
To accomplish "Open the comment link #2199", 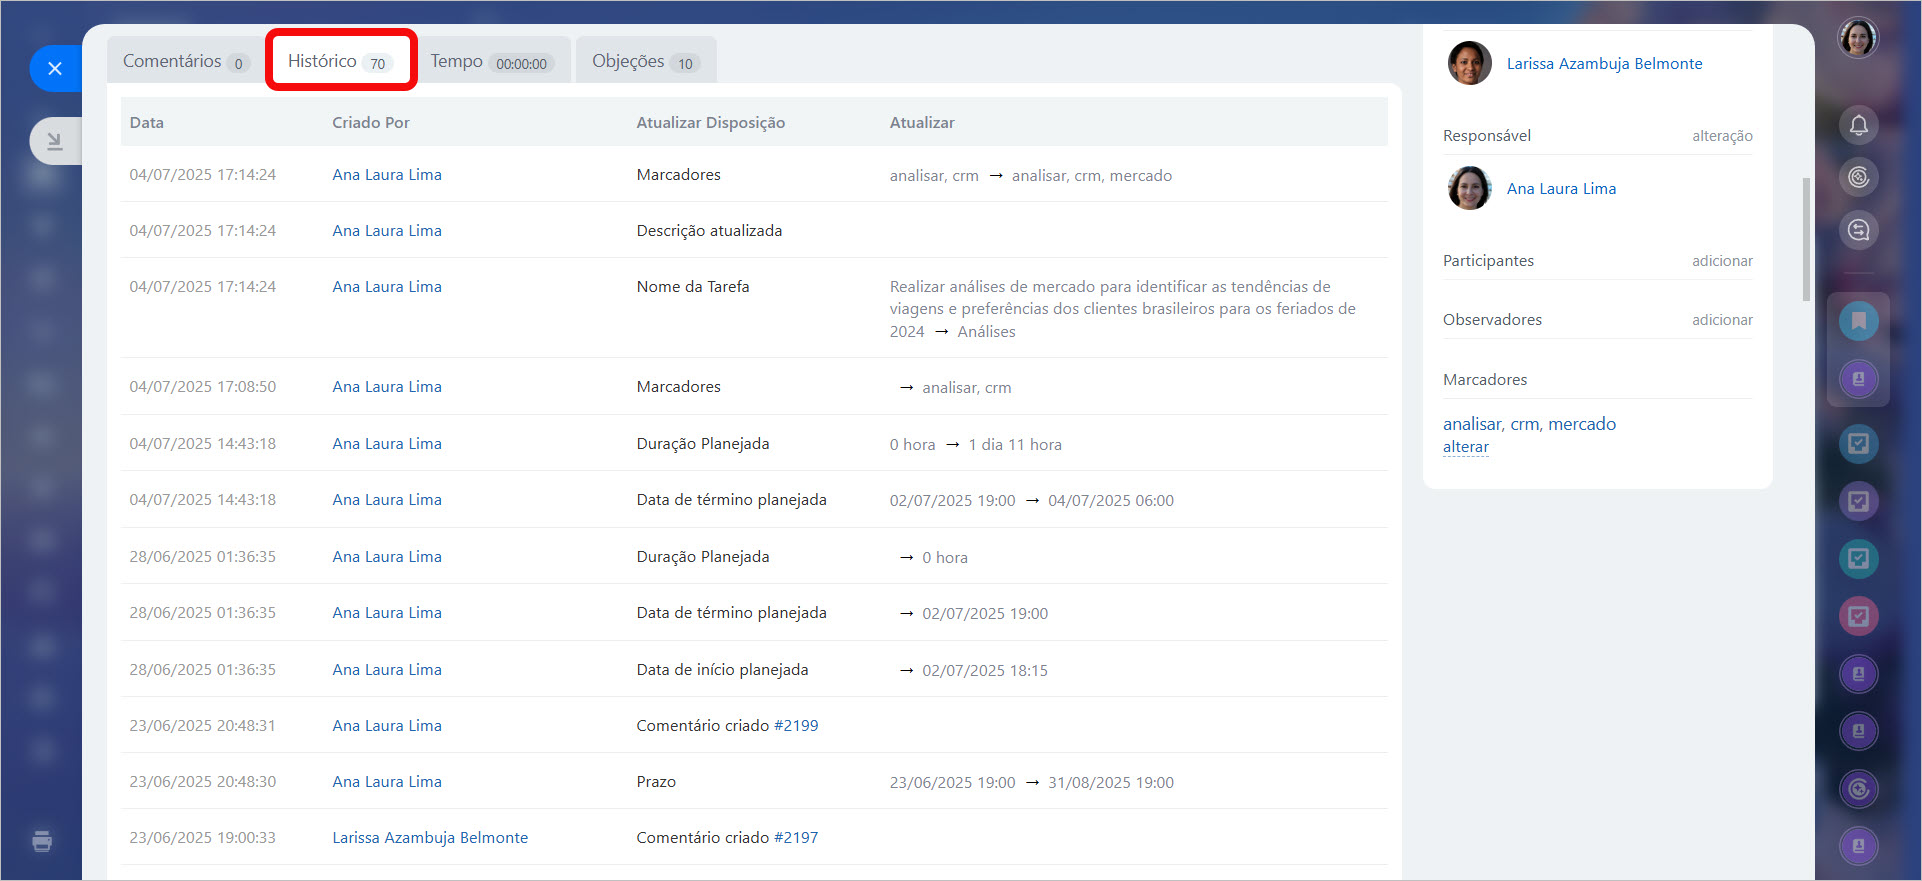I will point(796,725).
